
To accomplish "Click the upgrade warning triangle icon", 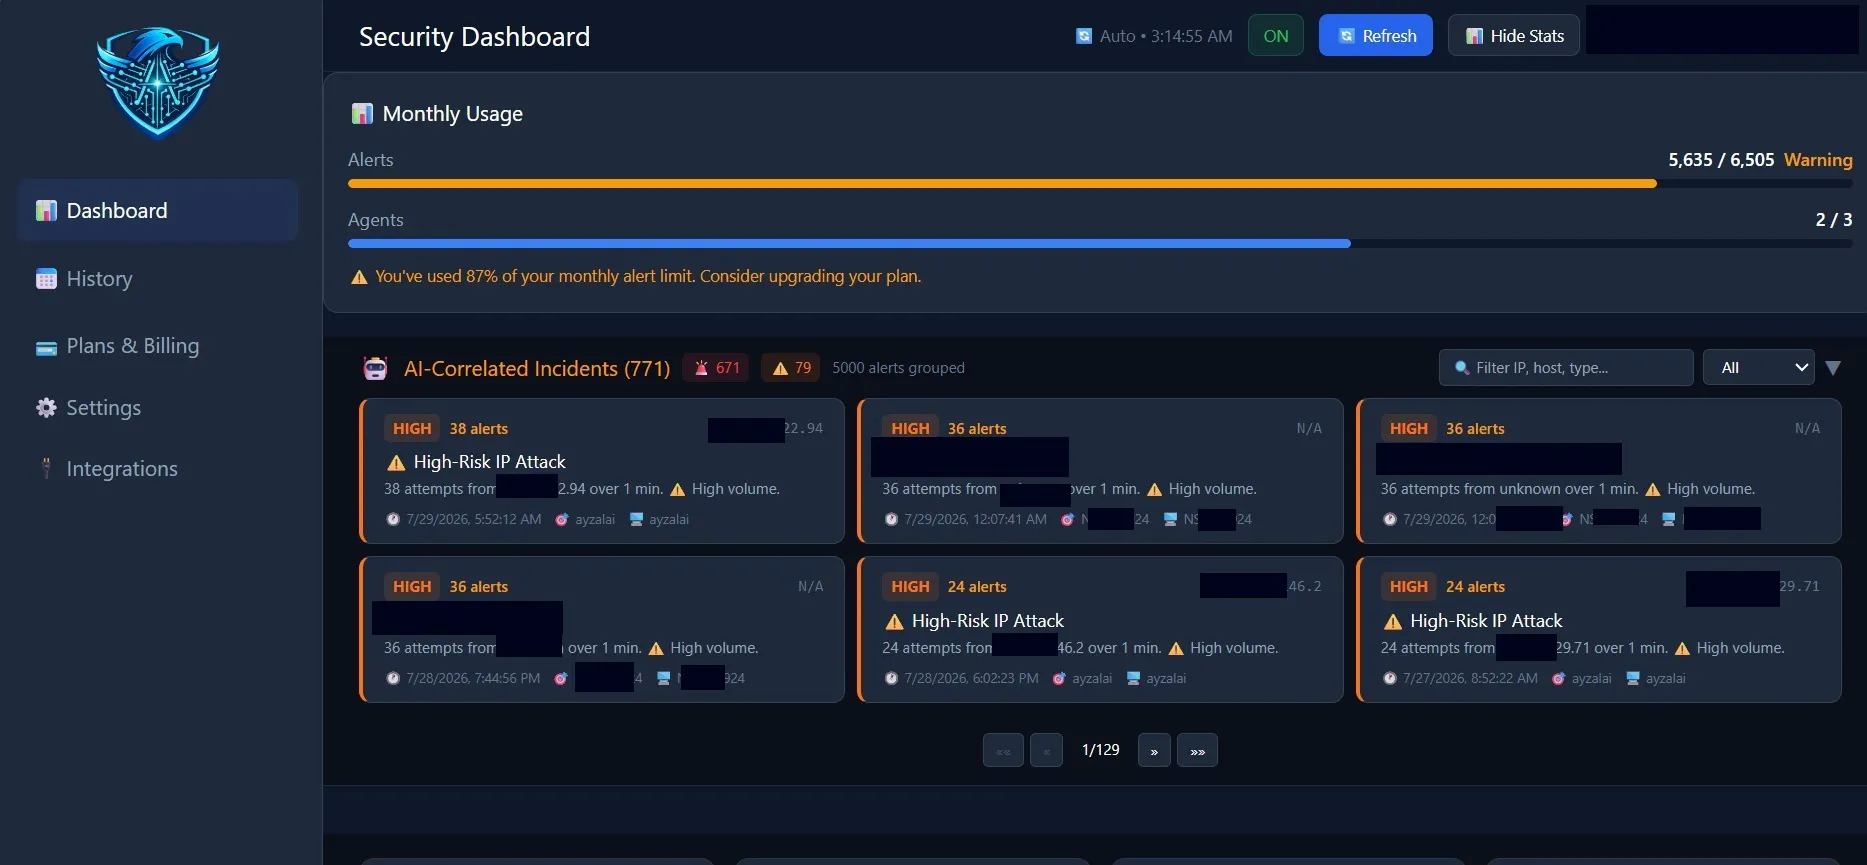I will [x=359, y=277].
